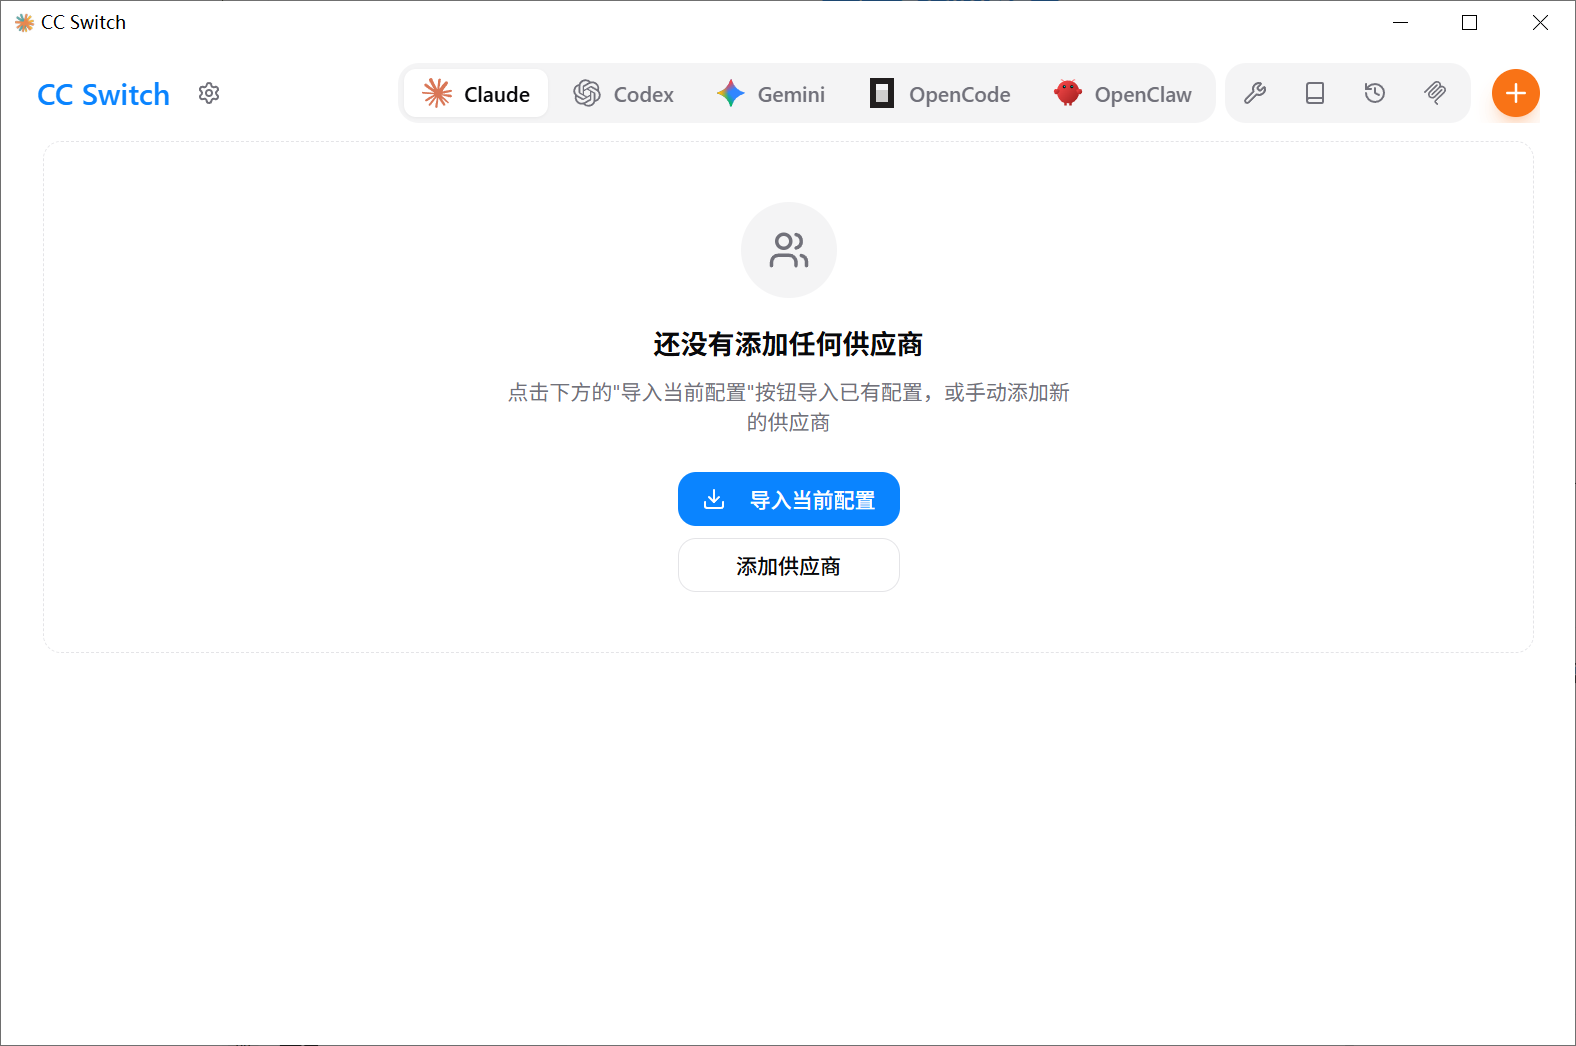
Task: Click the 添加供应商 button
Action: [x=788, y=566]
